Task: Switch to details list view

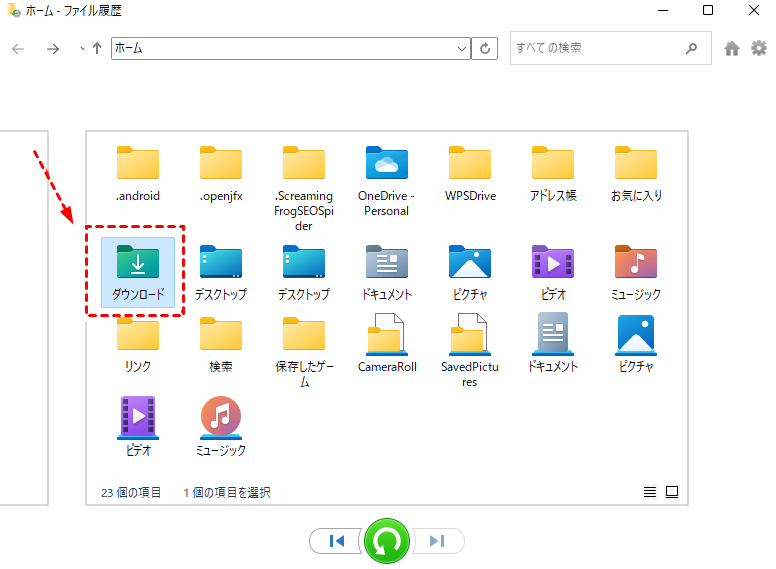Action: pos(650,492)
